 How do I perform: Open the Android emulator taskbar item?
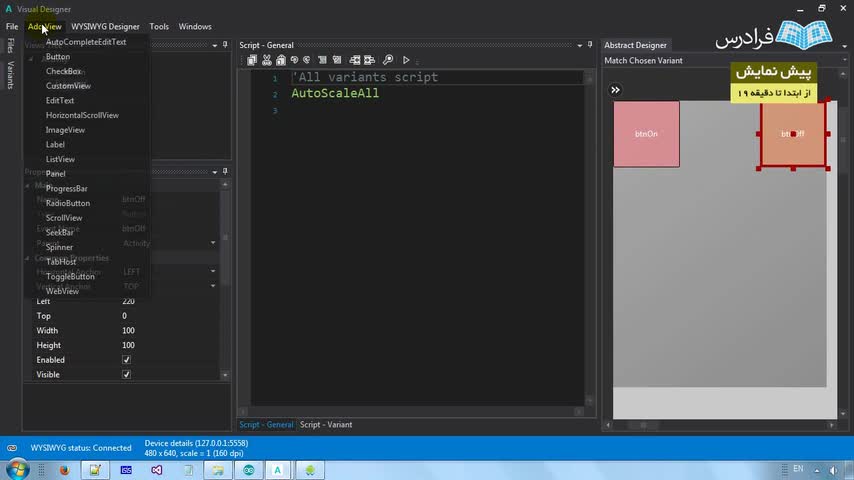pyautogui.click(x=310, y=470)
